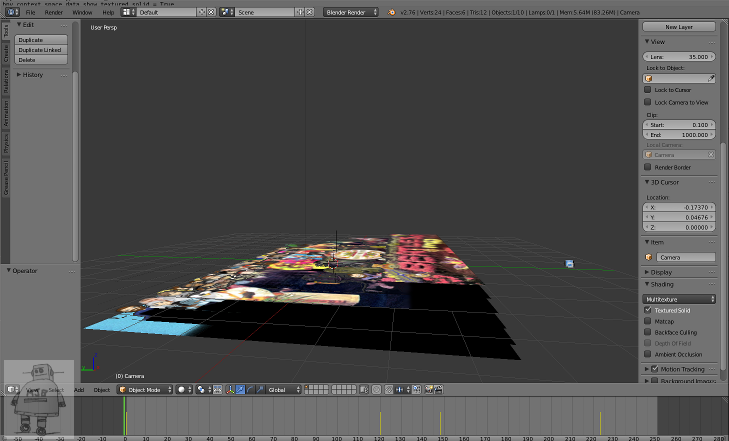Click the Delete button
This screenshot has width=729, height=441.
point(41,60)
